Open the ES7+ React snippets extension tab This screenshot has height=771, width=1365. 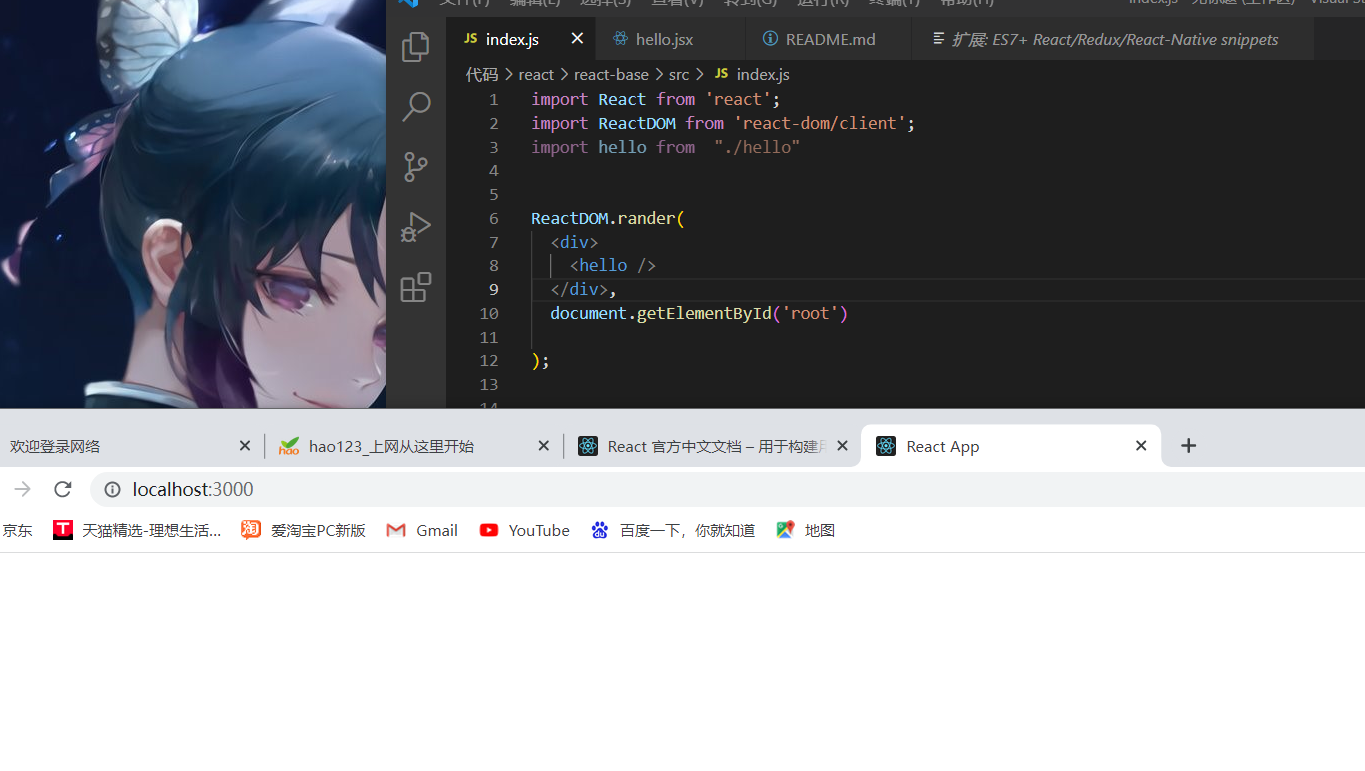coord(1113,39)
